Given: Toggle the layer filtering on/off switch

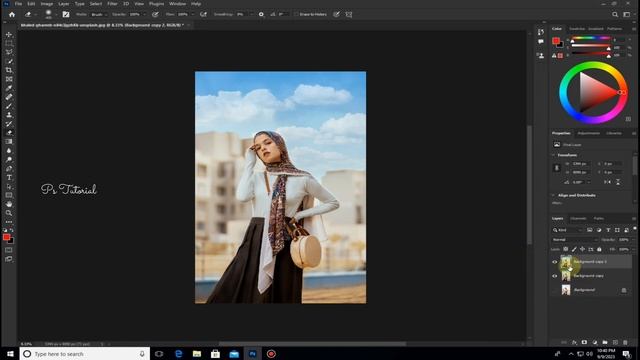Looking at the screenshot, I should pyautogui.click(x=635, y=229).
